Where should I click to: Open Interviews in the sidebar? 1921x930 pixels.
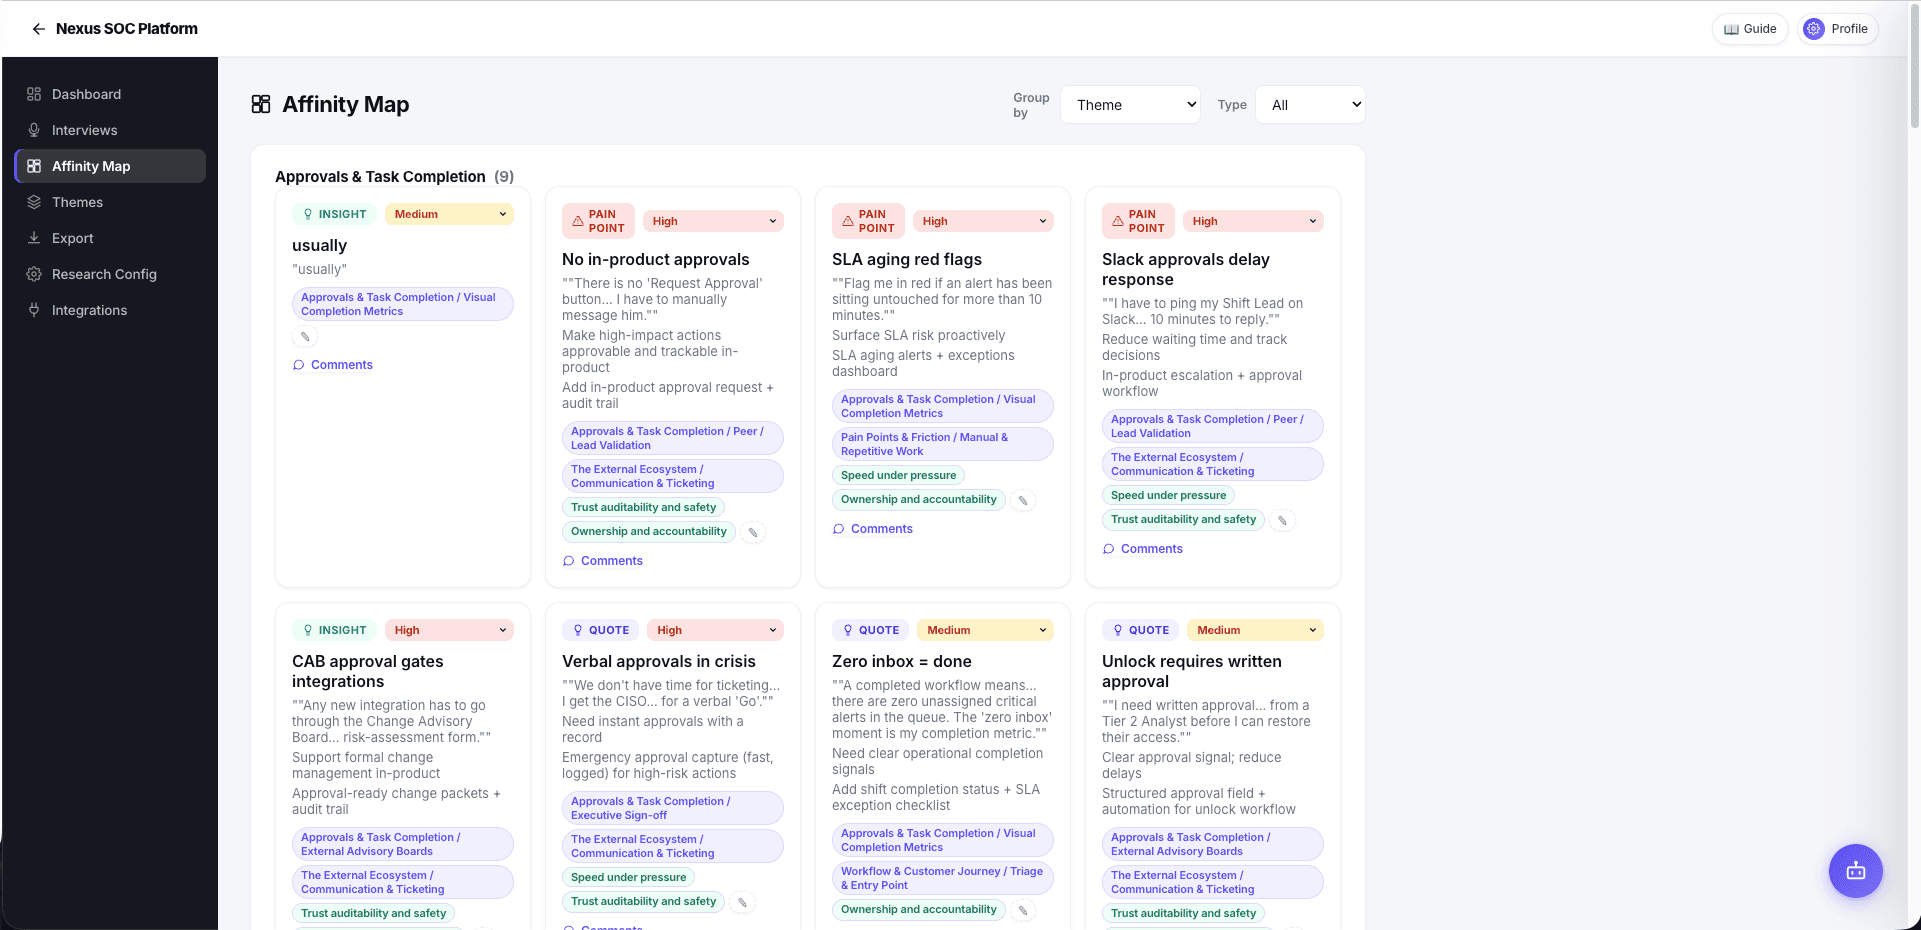pyautogui.click(x=110, y=130)
